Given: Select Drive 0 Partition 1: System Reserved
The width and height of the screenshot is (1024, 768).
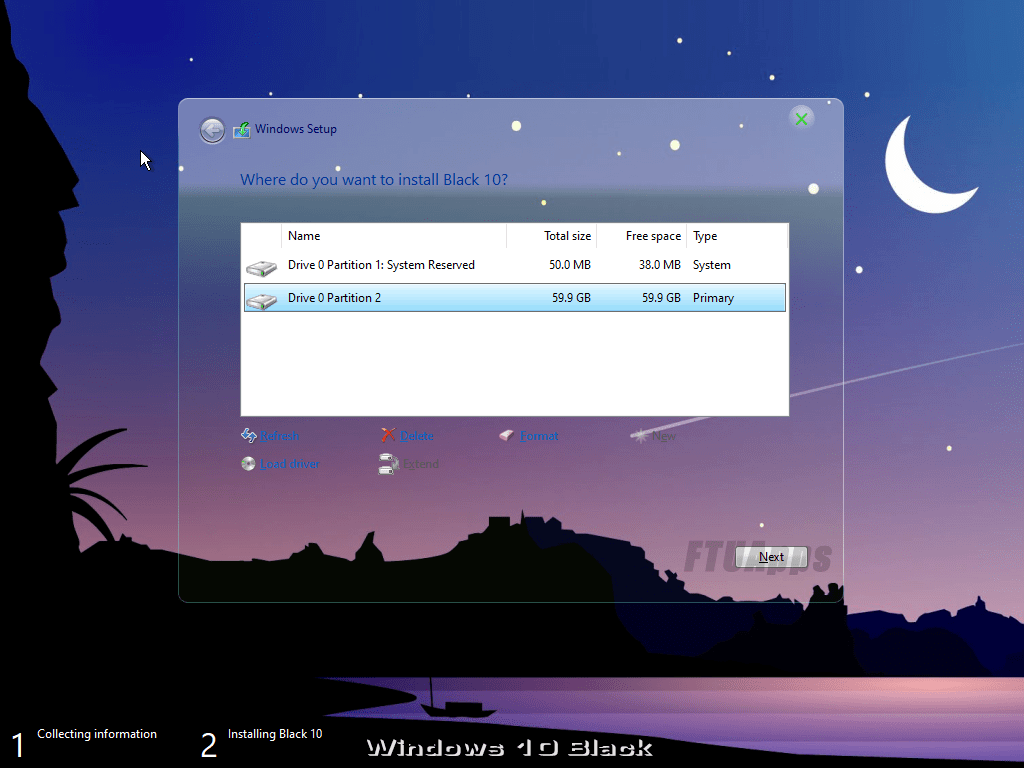Looking at the screenshot, I should pyautogui.click(x=515, y=265).
